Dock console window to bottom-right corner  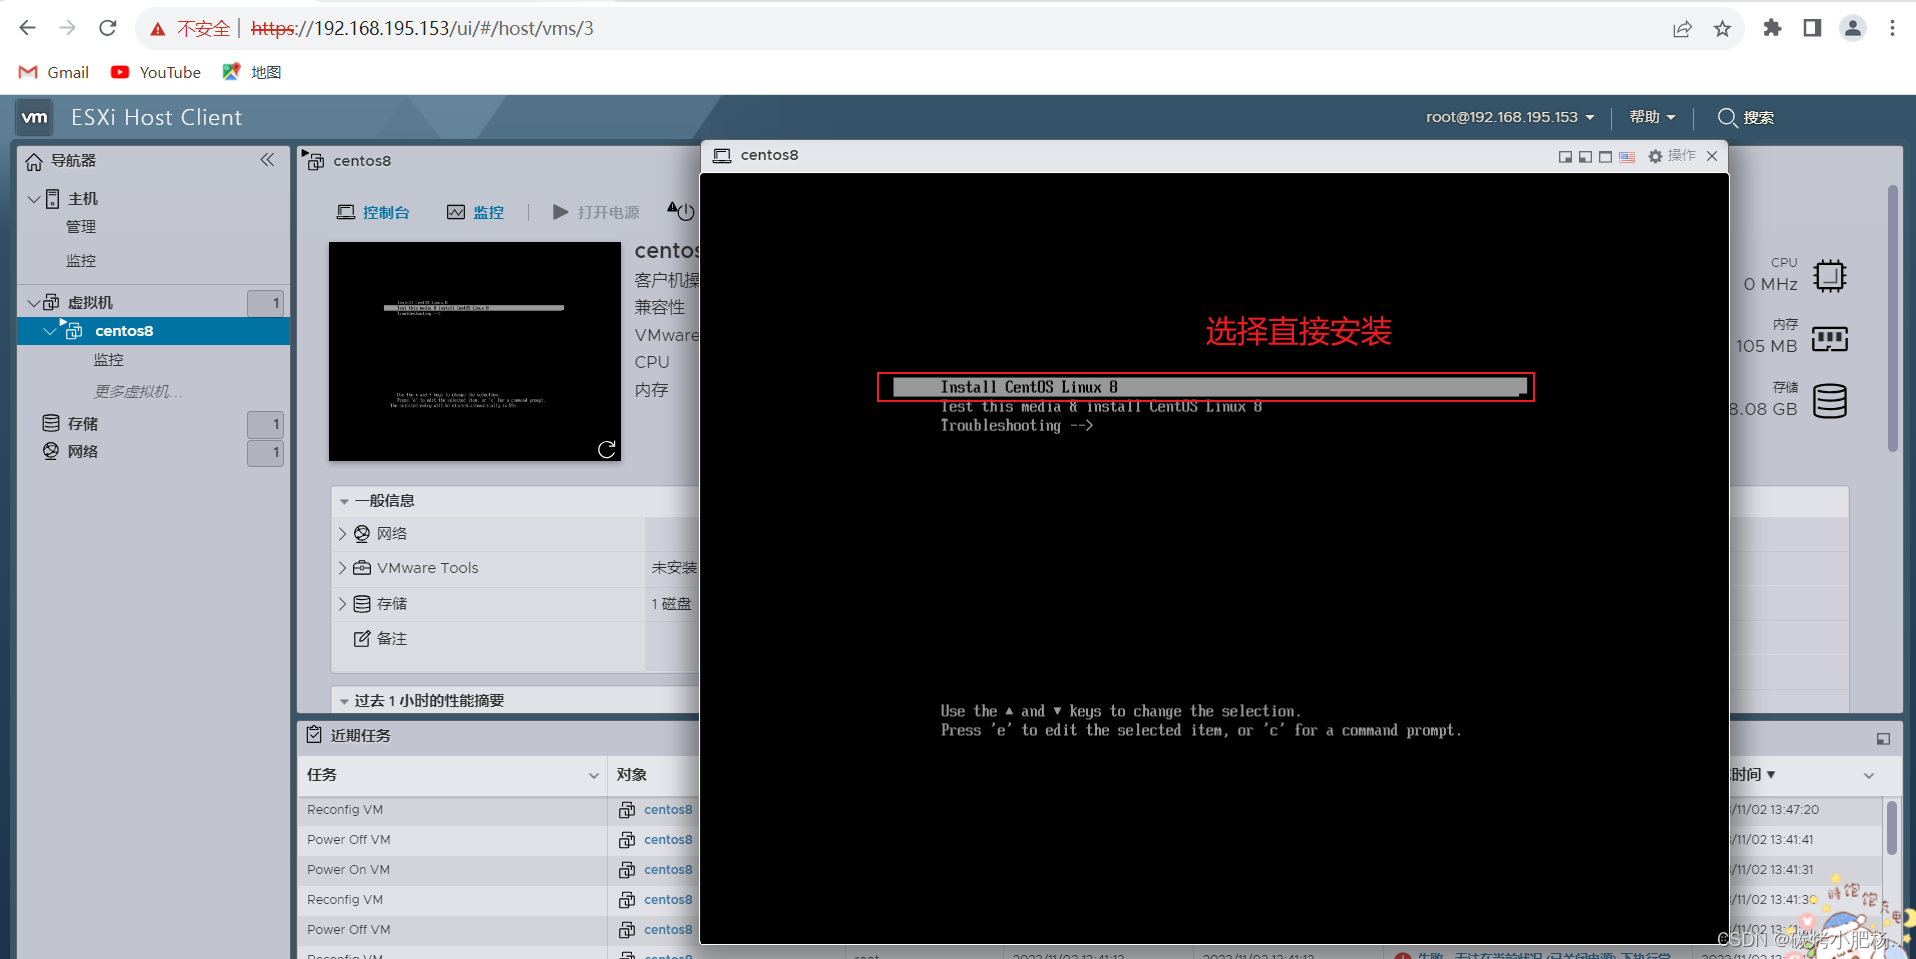[1565, 157]
